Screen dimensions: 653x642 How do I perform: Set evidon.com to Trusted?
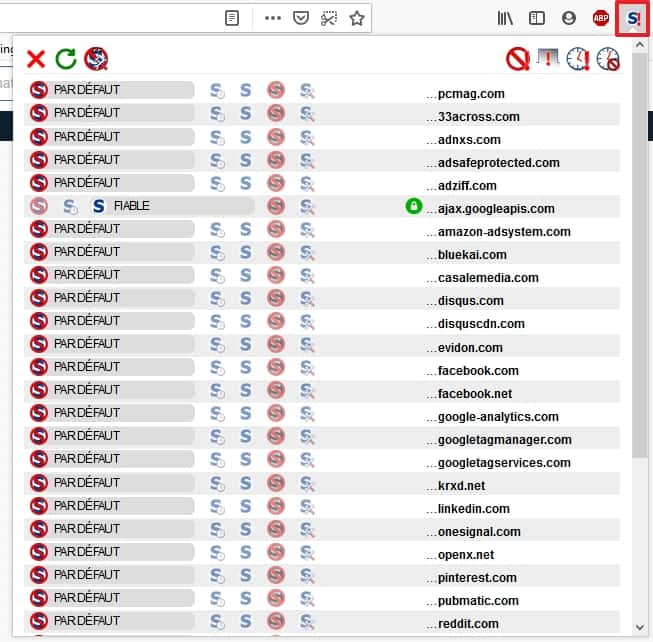(245, 344)
